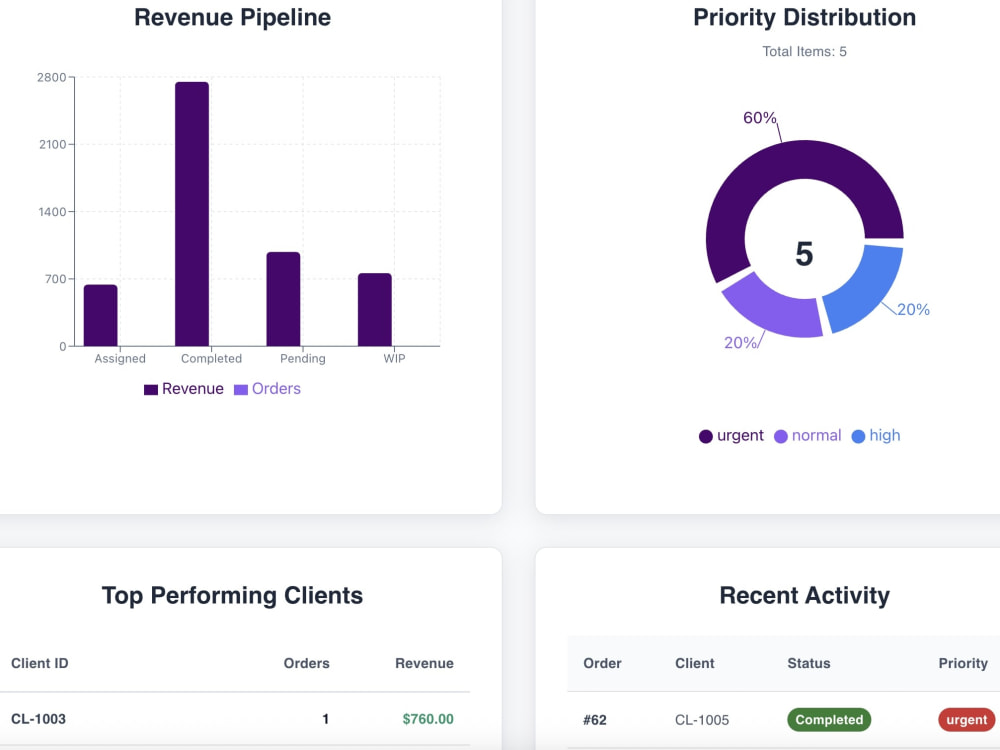Click the orders count 1 for CL-1003
The height and width of the screenshot is (750, 1000).
coord(325,719)
